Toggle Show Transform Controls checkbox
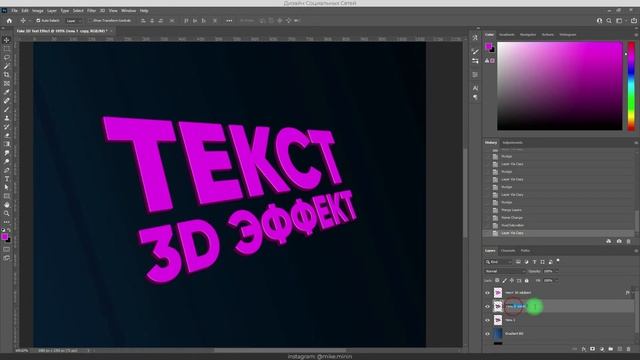 (91, 20)
